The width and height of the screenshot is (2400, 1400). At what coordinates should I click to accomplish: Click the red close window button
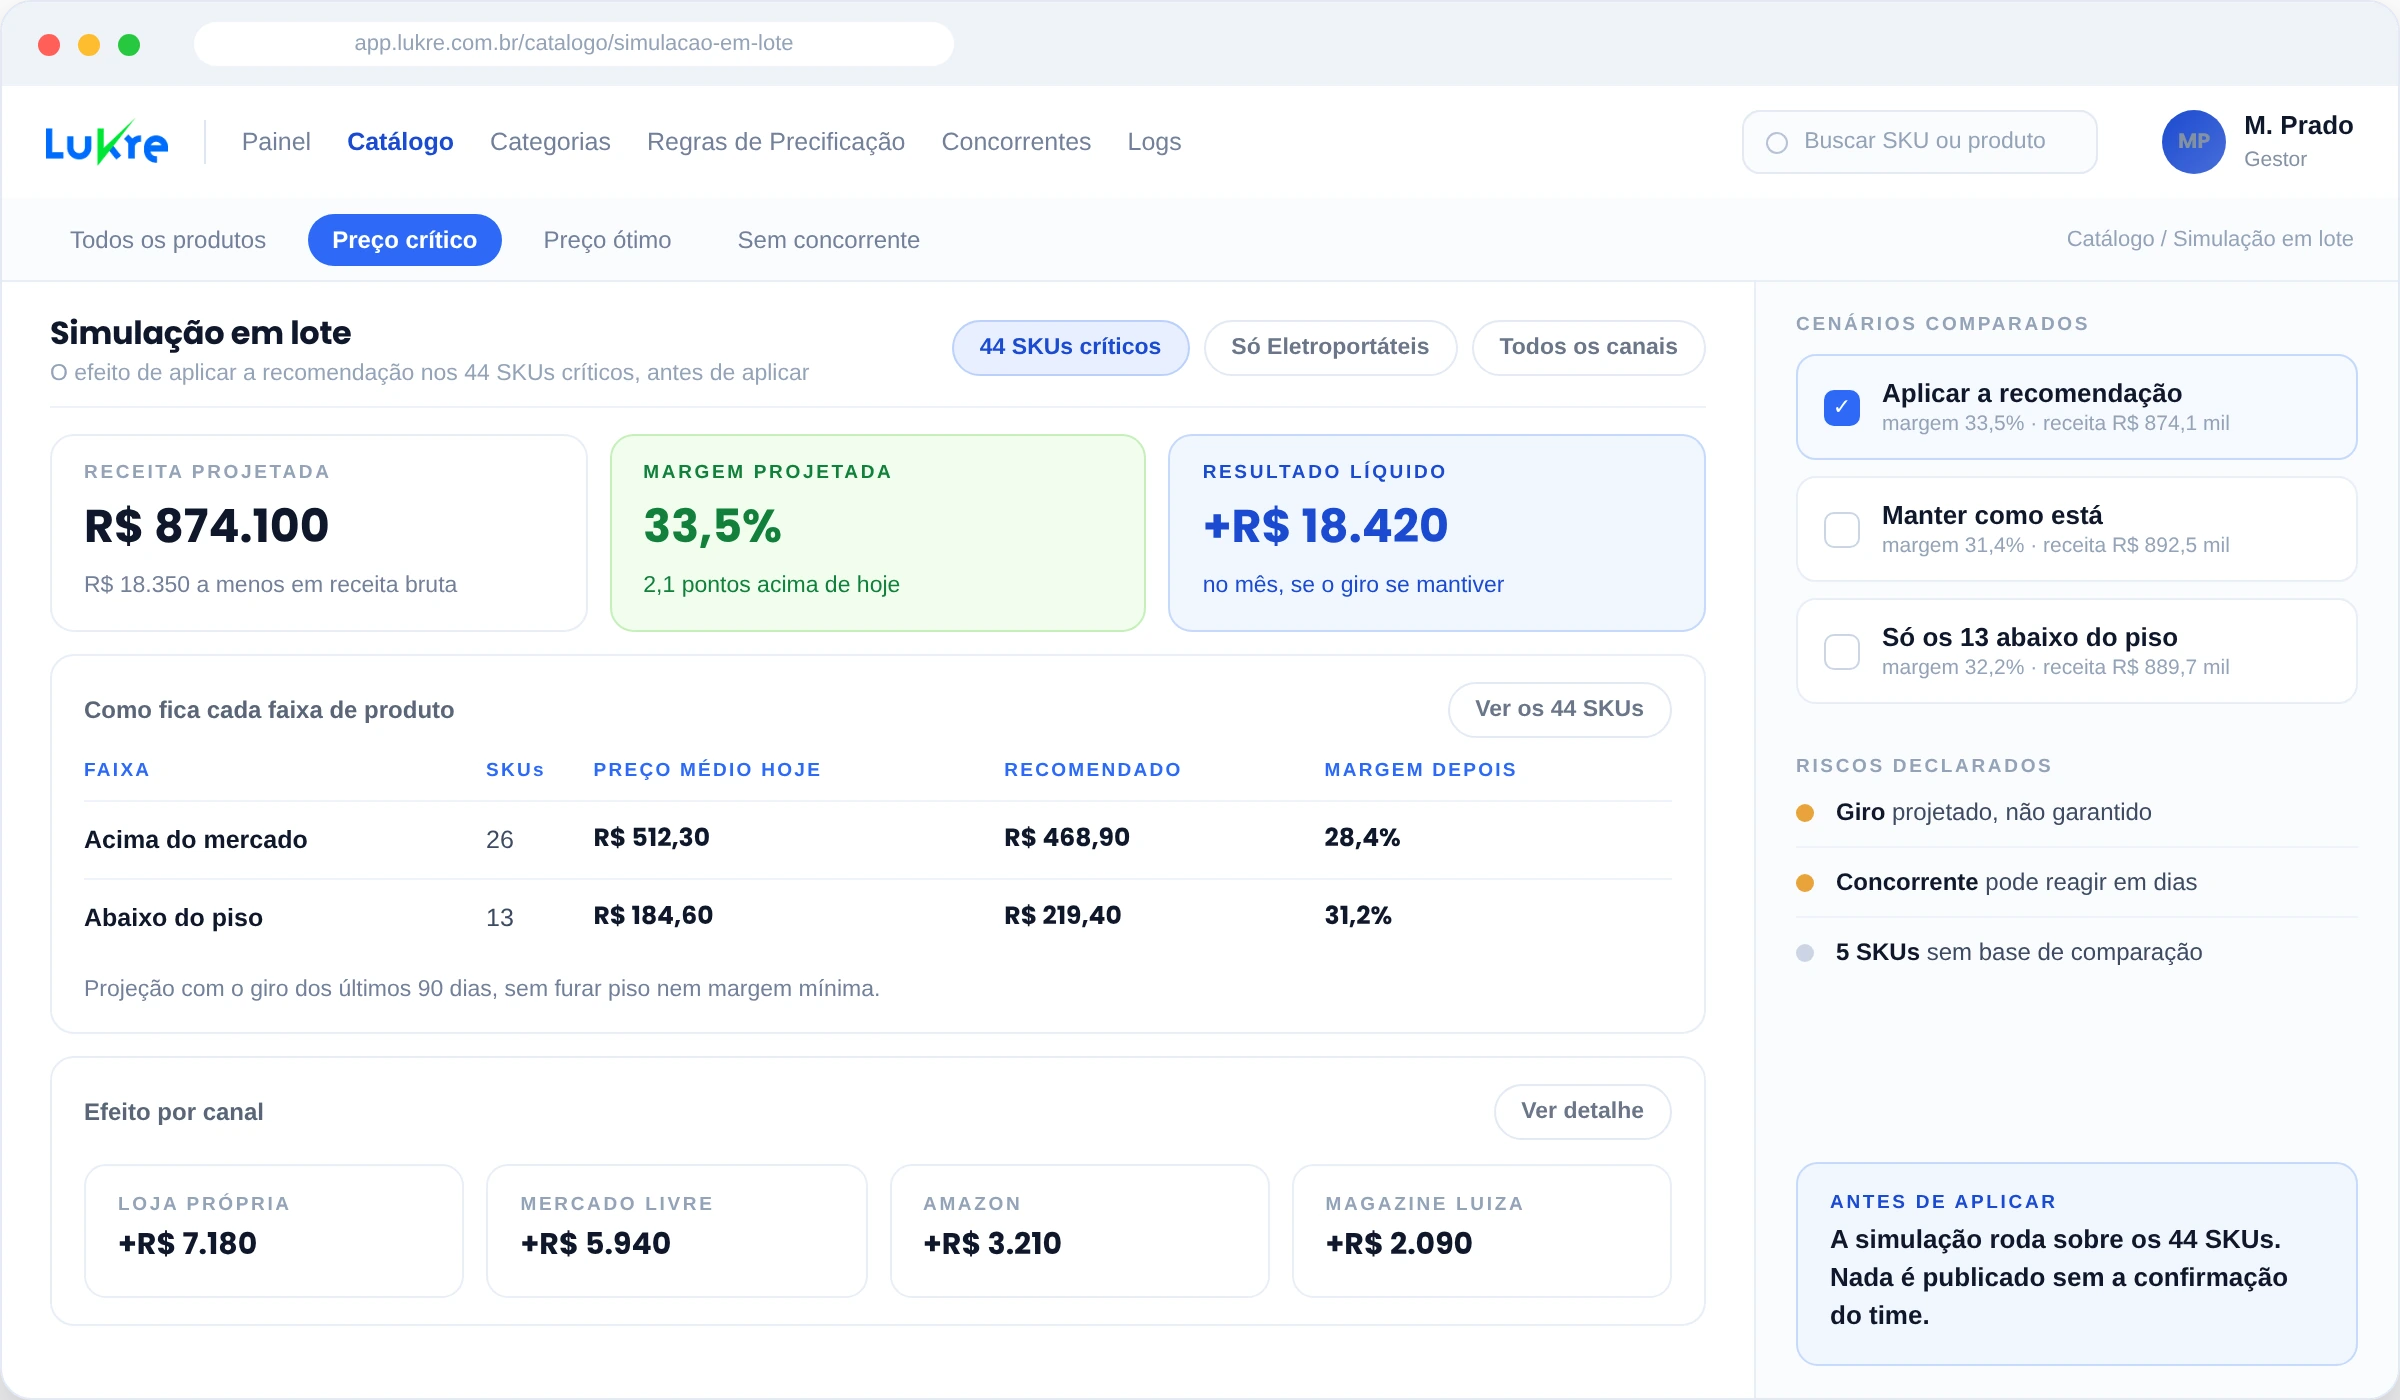click(49, 44)
